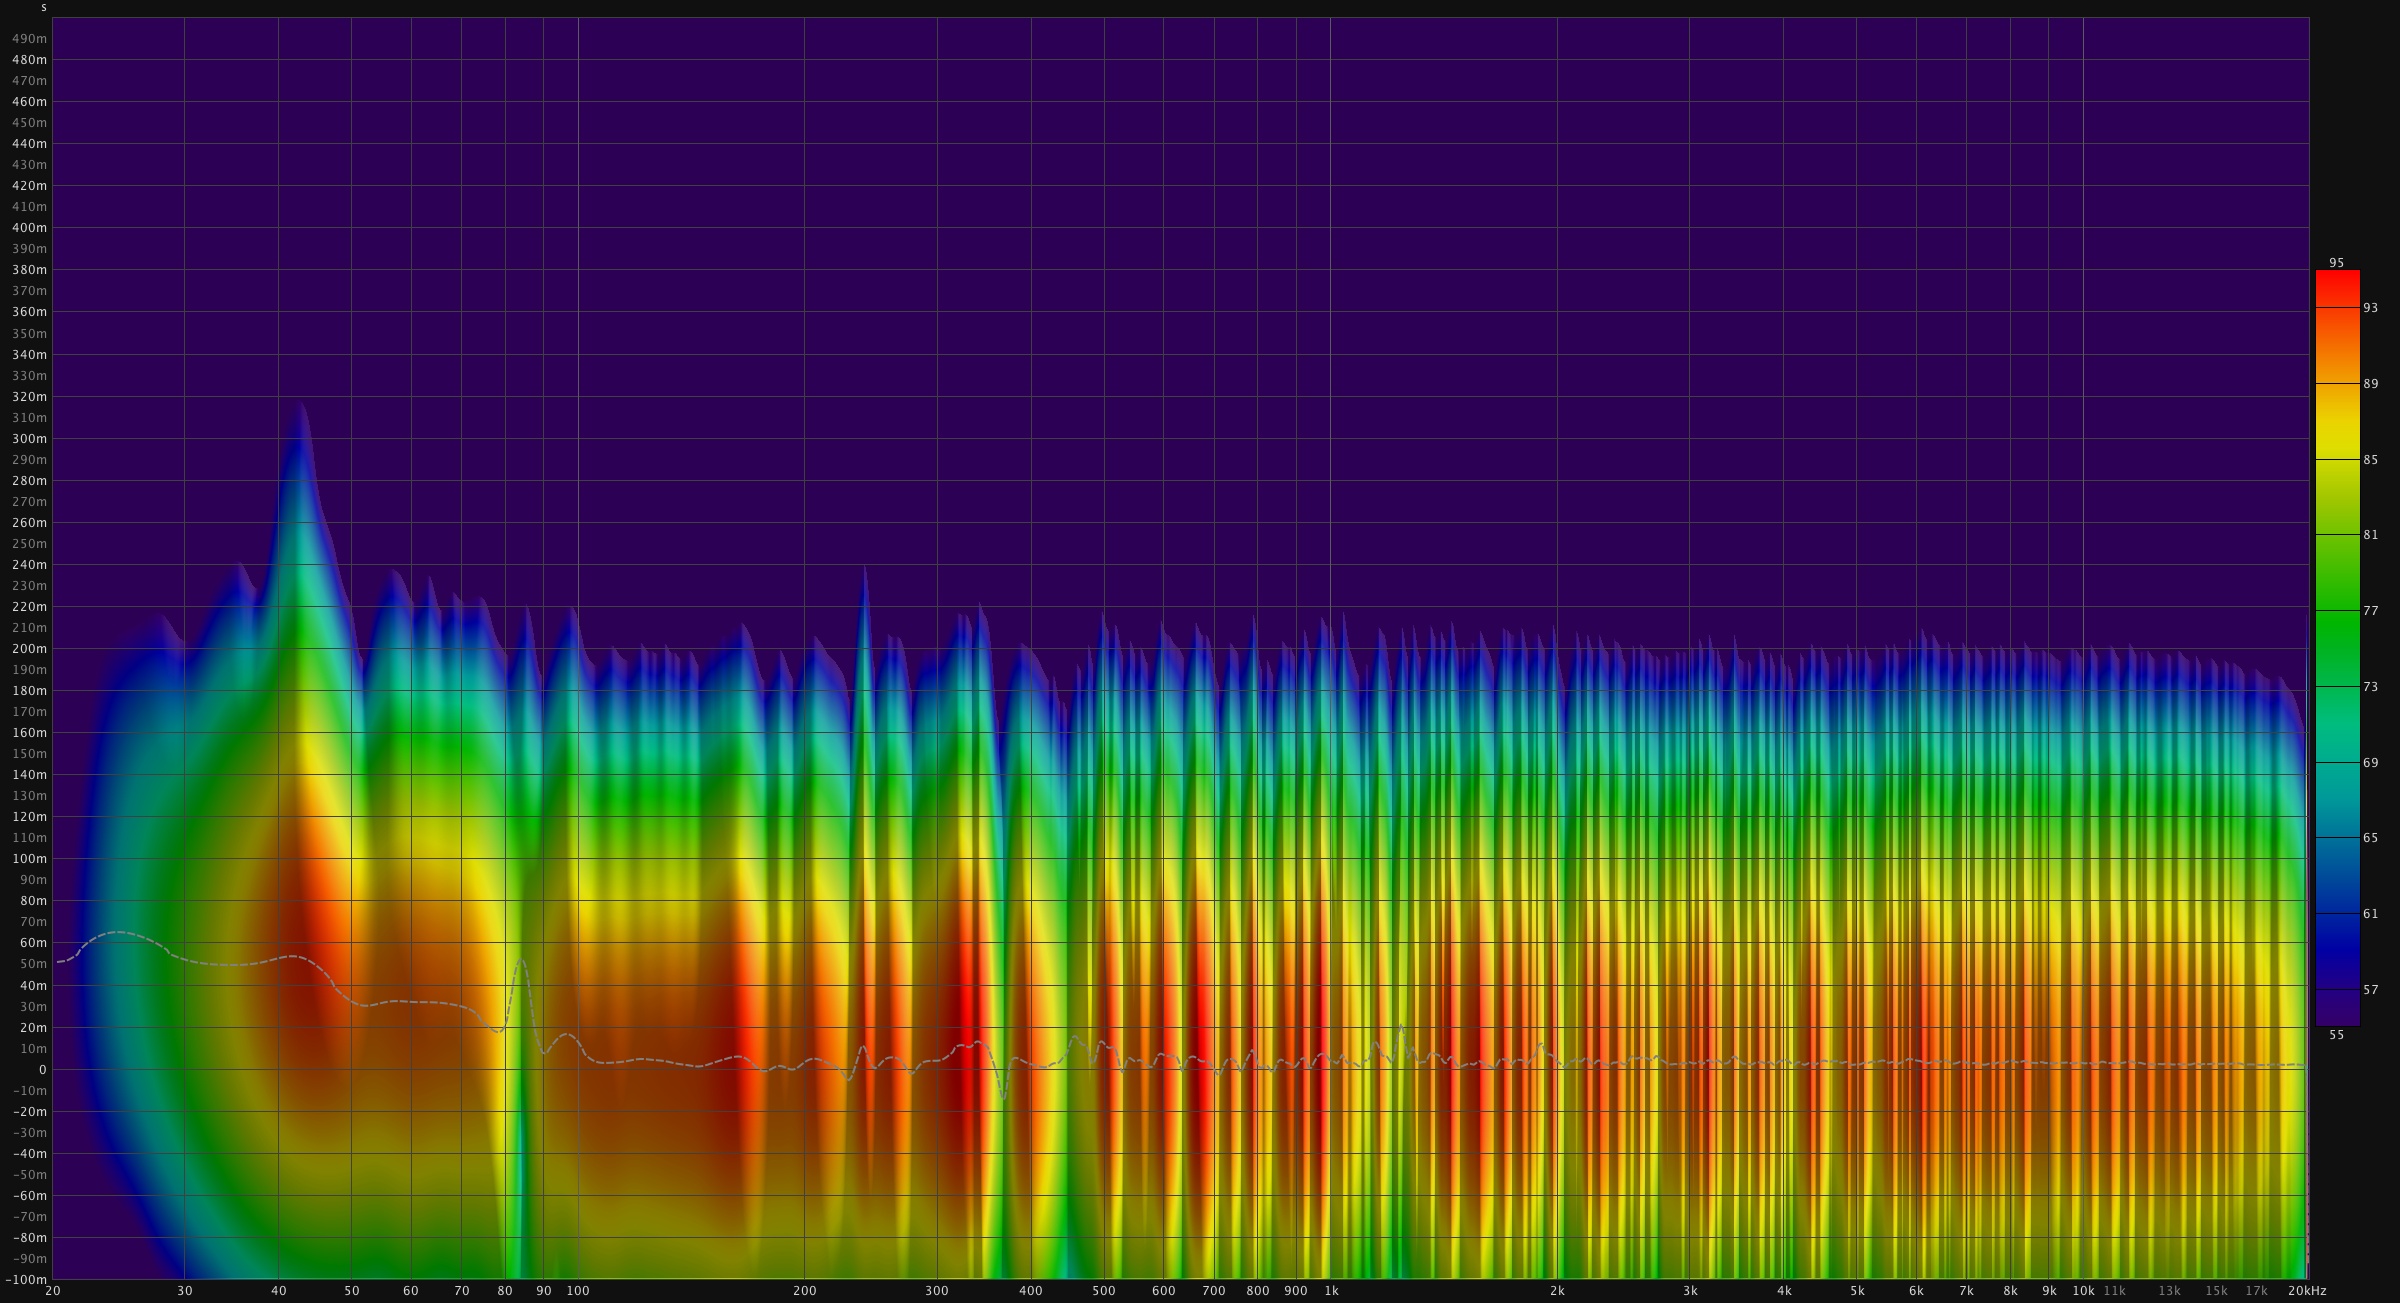
Task: Click the 73 mark on the color scale
Action: pyautogui.click(x=2370, y=687)
